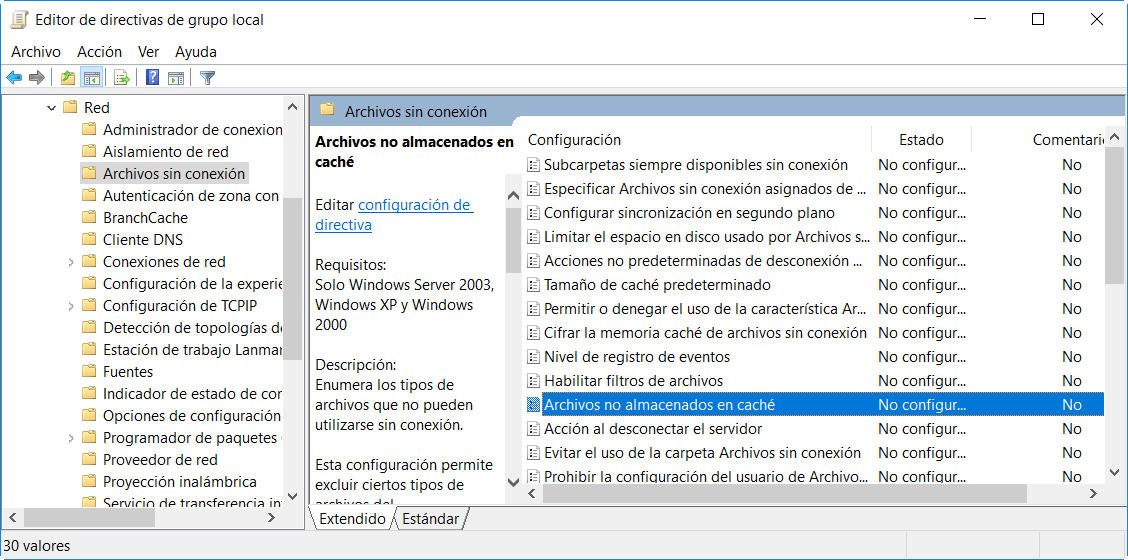Image resolution: width=1128 pixels, height=560 pixels.
Task: Select Acciones no predeterminadas de desconexión policy
Action: (704, 261)
